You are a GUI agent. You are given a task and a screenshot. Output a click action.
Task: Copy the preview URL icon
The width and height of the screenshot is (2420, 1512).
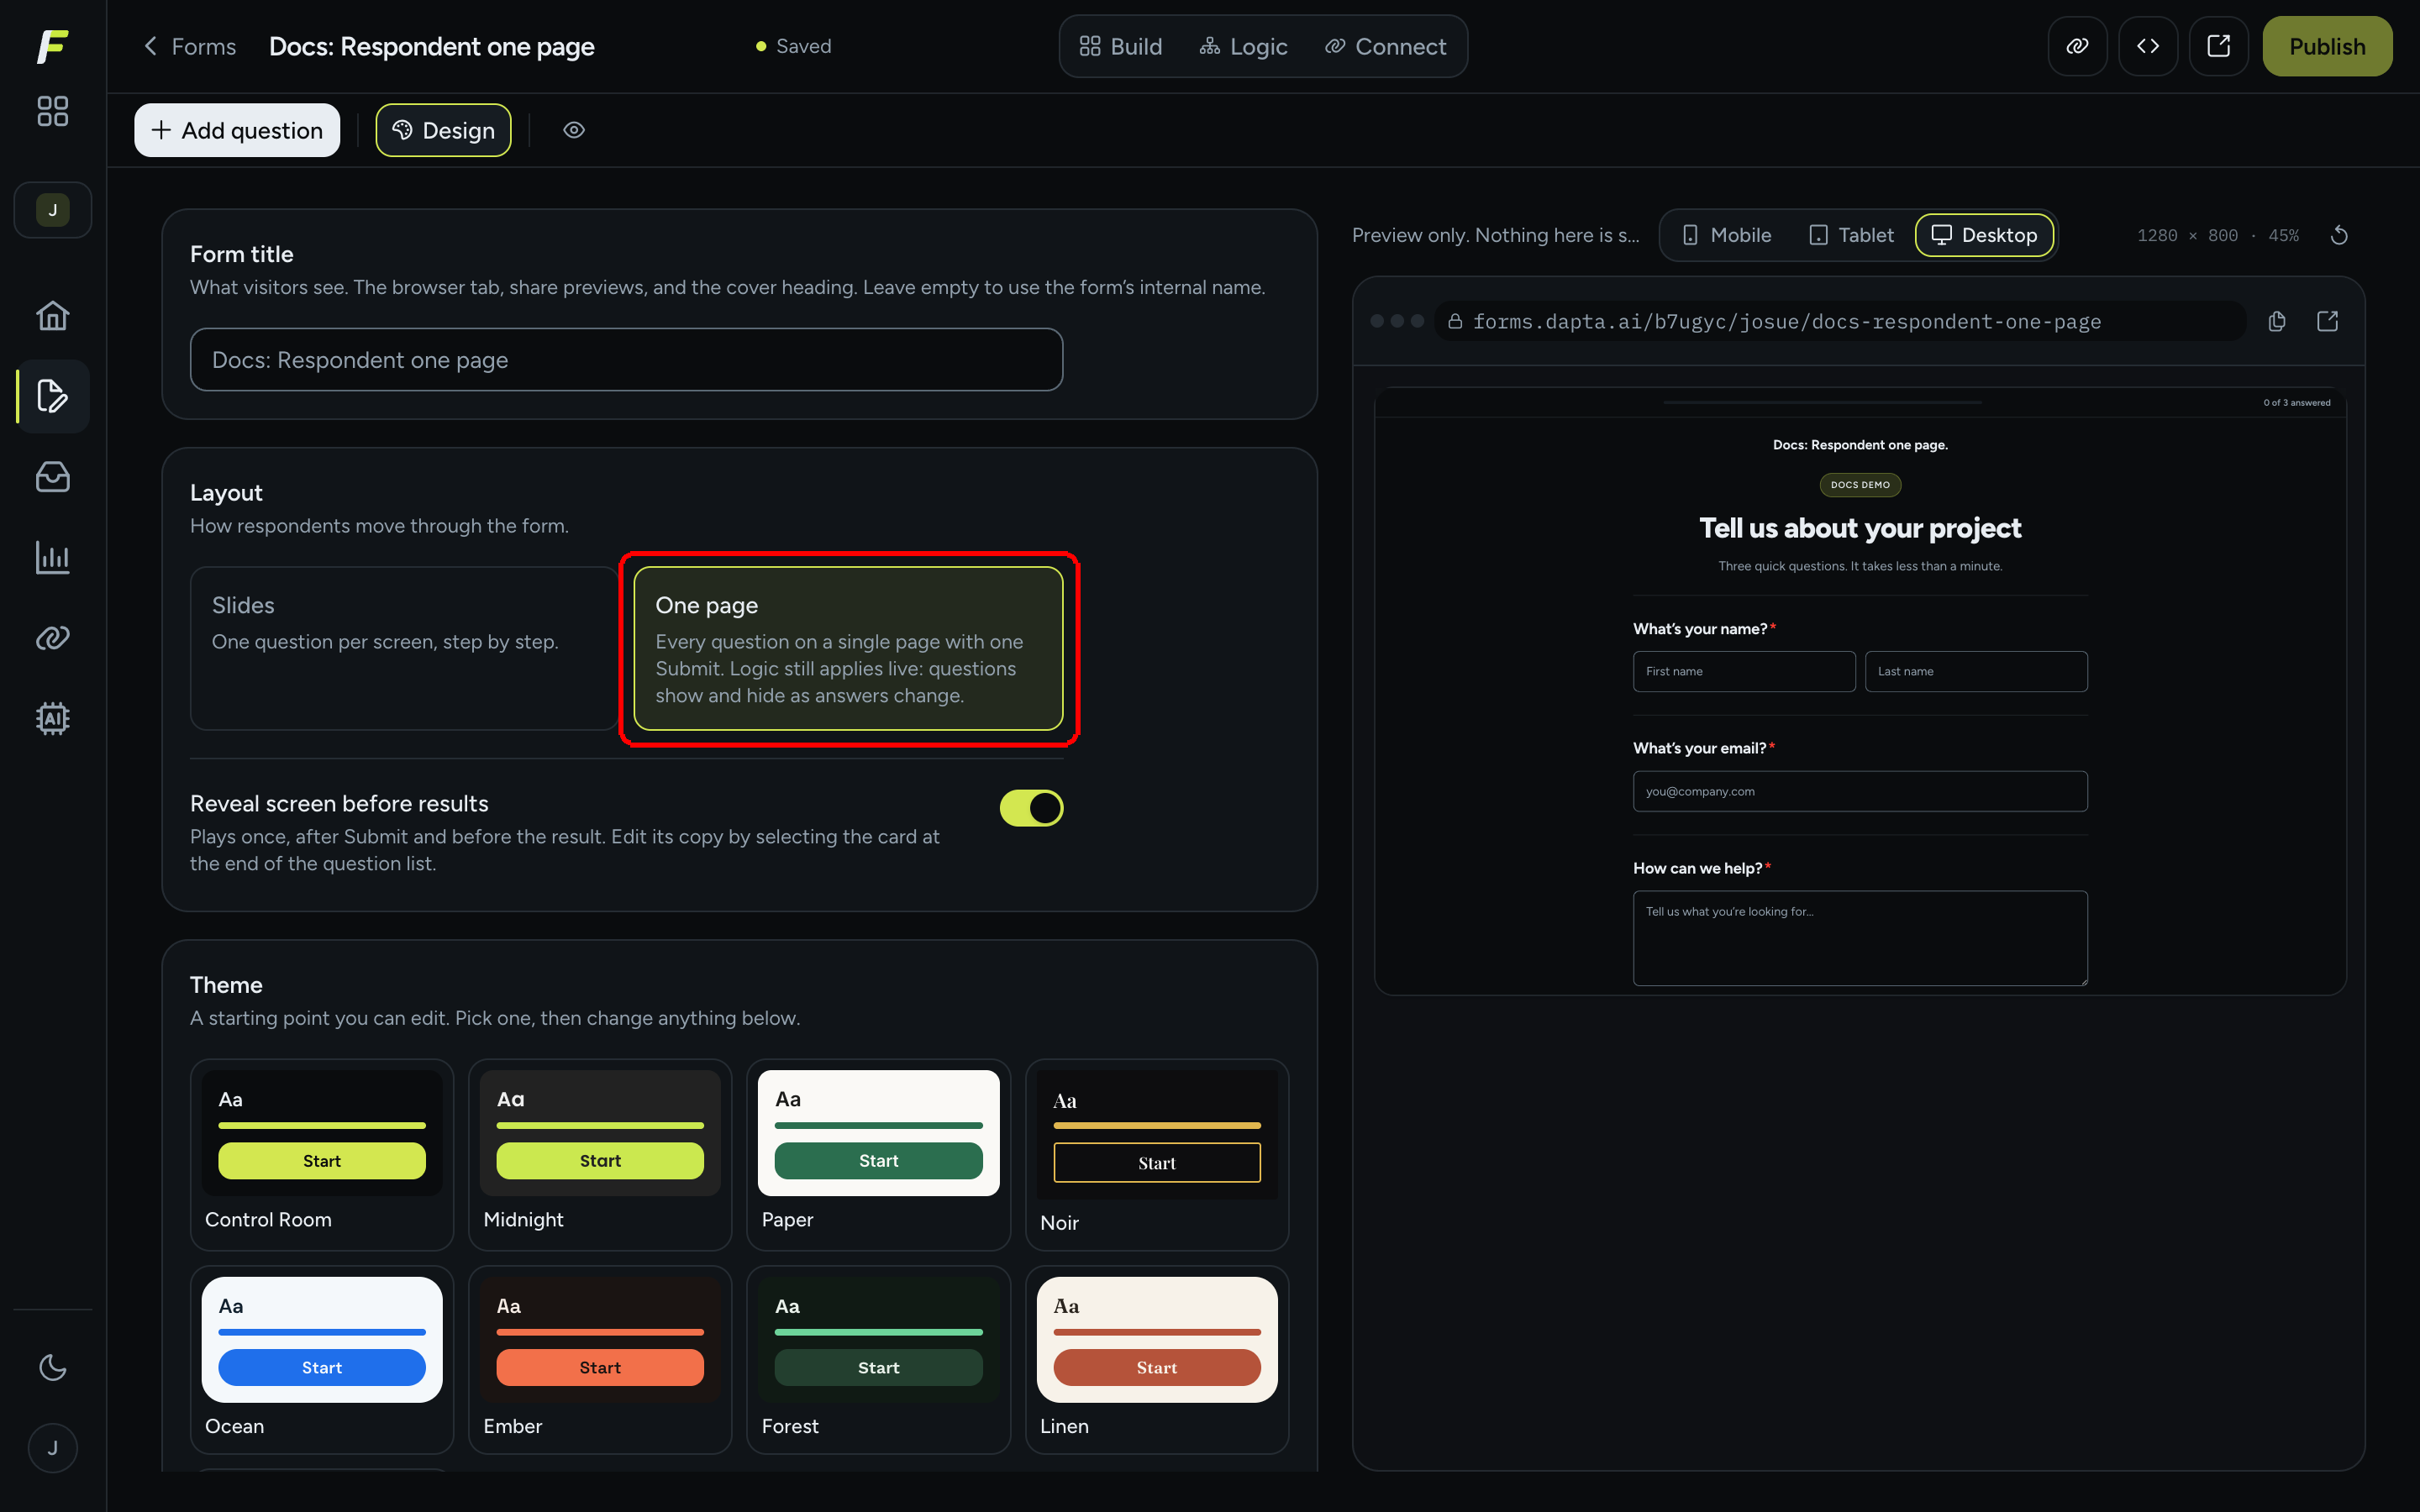point(2277,321)
